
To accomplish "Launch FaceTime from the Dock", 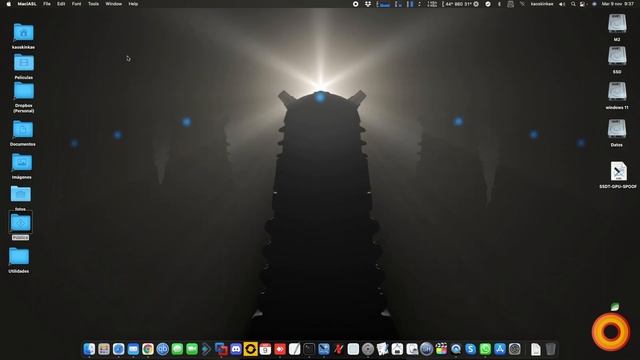I will [x=192, y=349].
